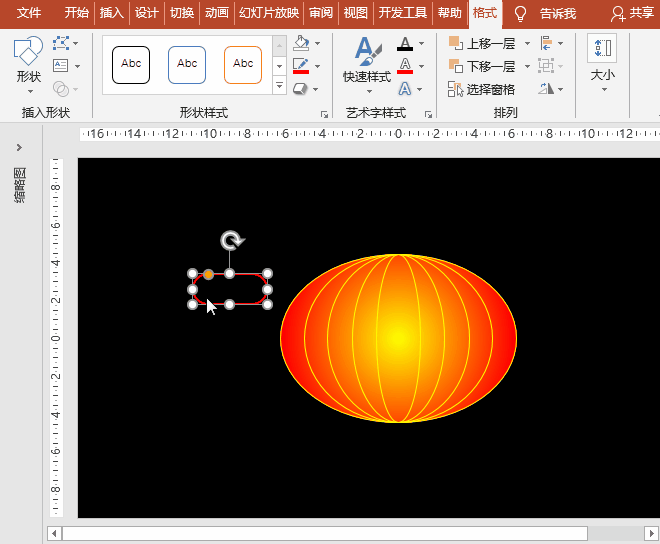
Task: Open text fill dropdown arrow
Action: (x=421, y=43)
